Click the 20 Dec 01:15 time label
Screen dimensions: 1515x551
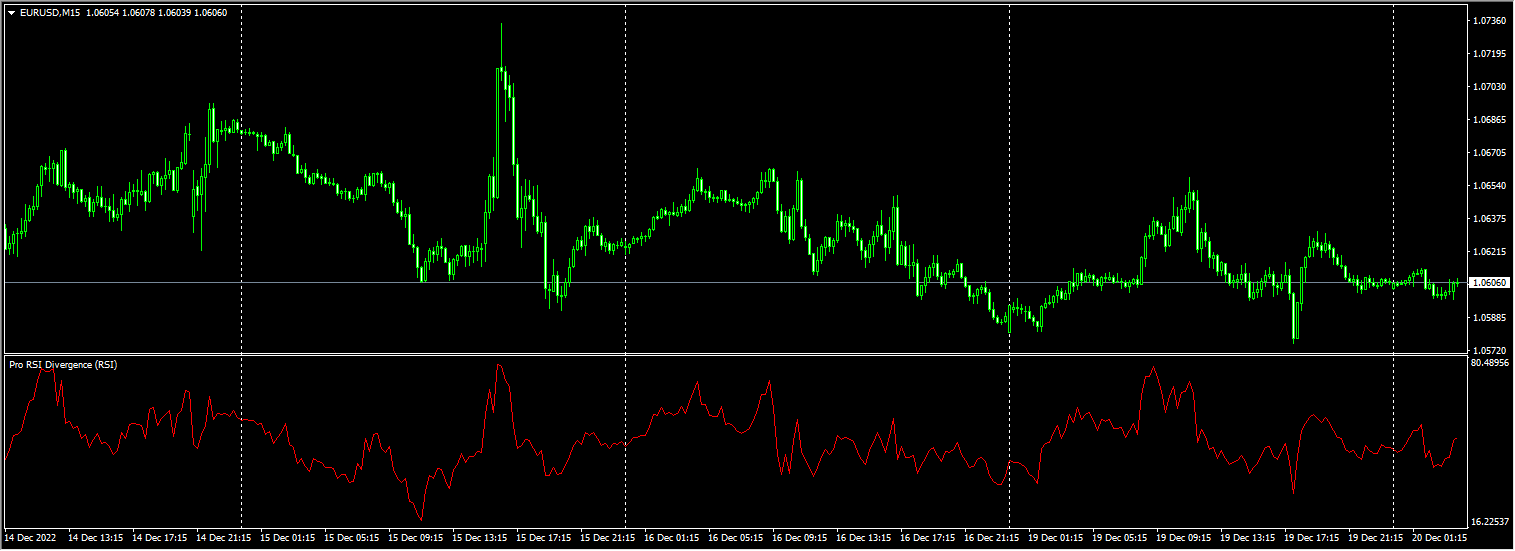[x=1440, y=538]
